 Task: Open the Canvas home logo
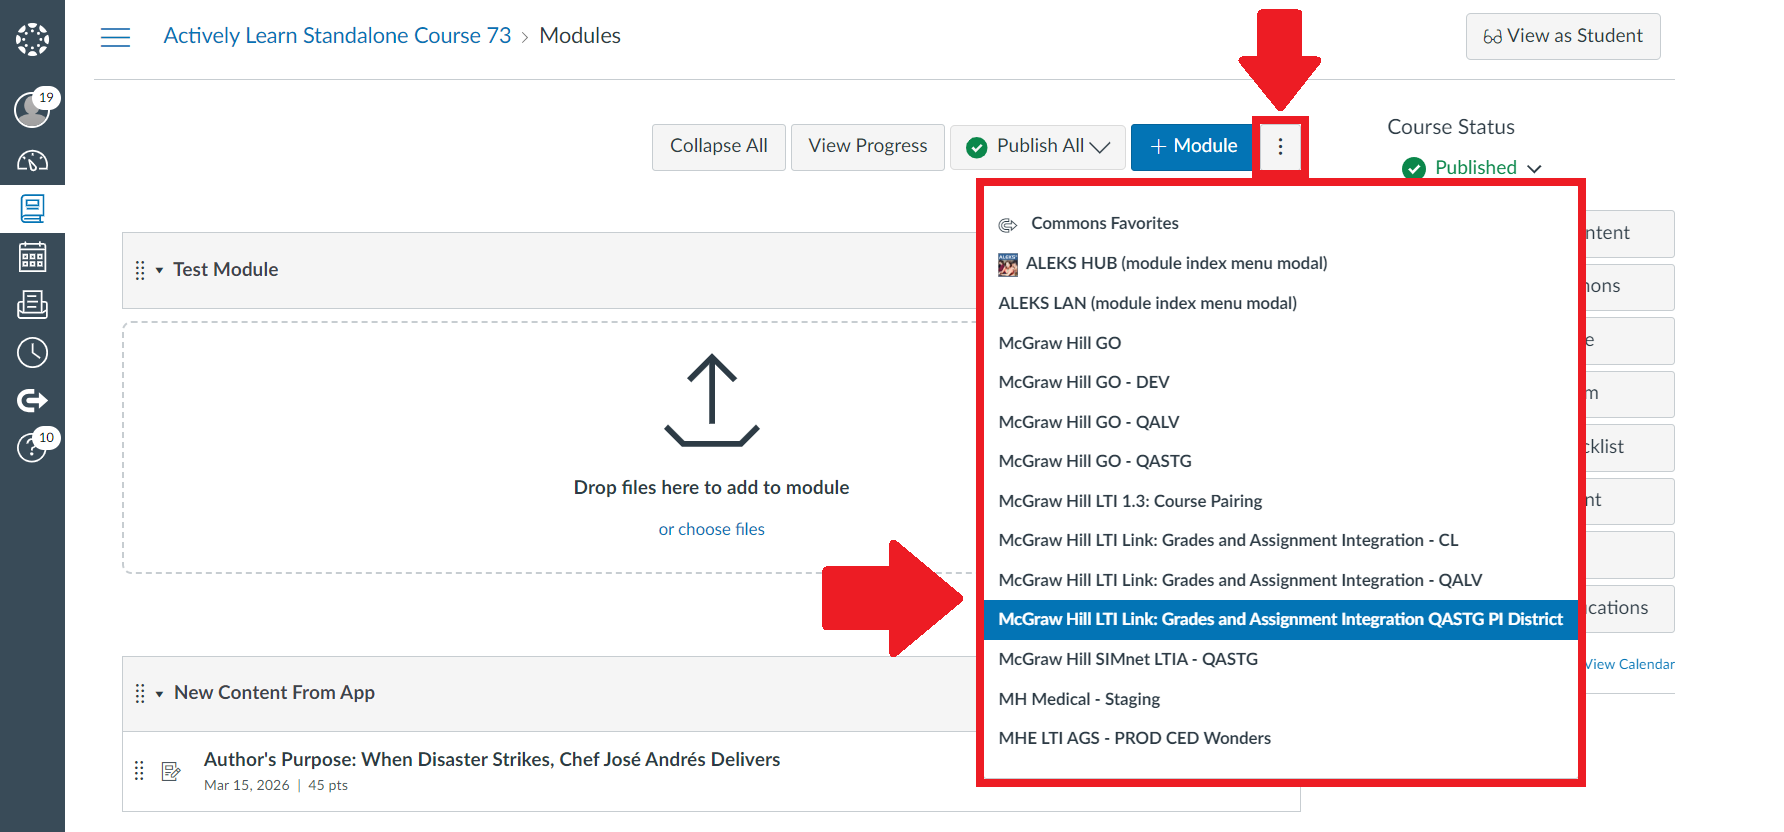(x=32, y=39)
